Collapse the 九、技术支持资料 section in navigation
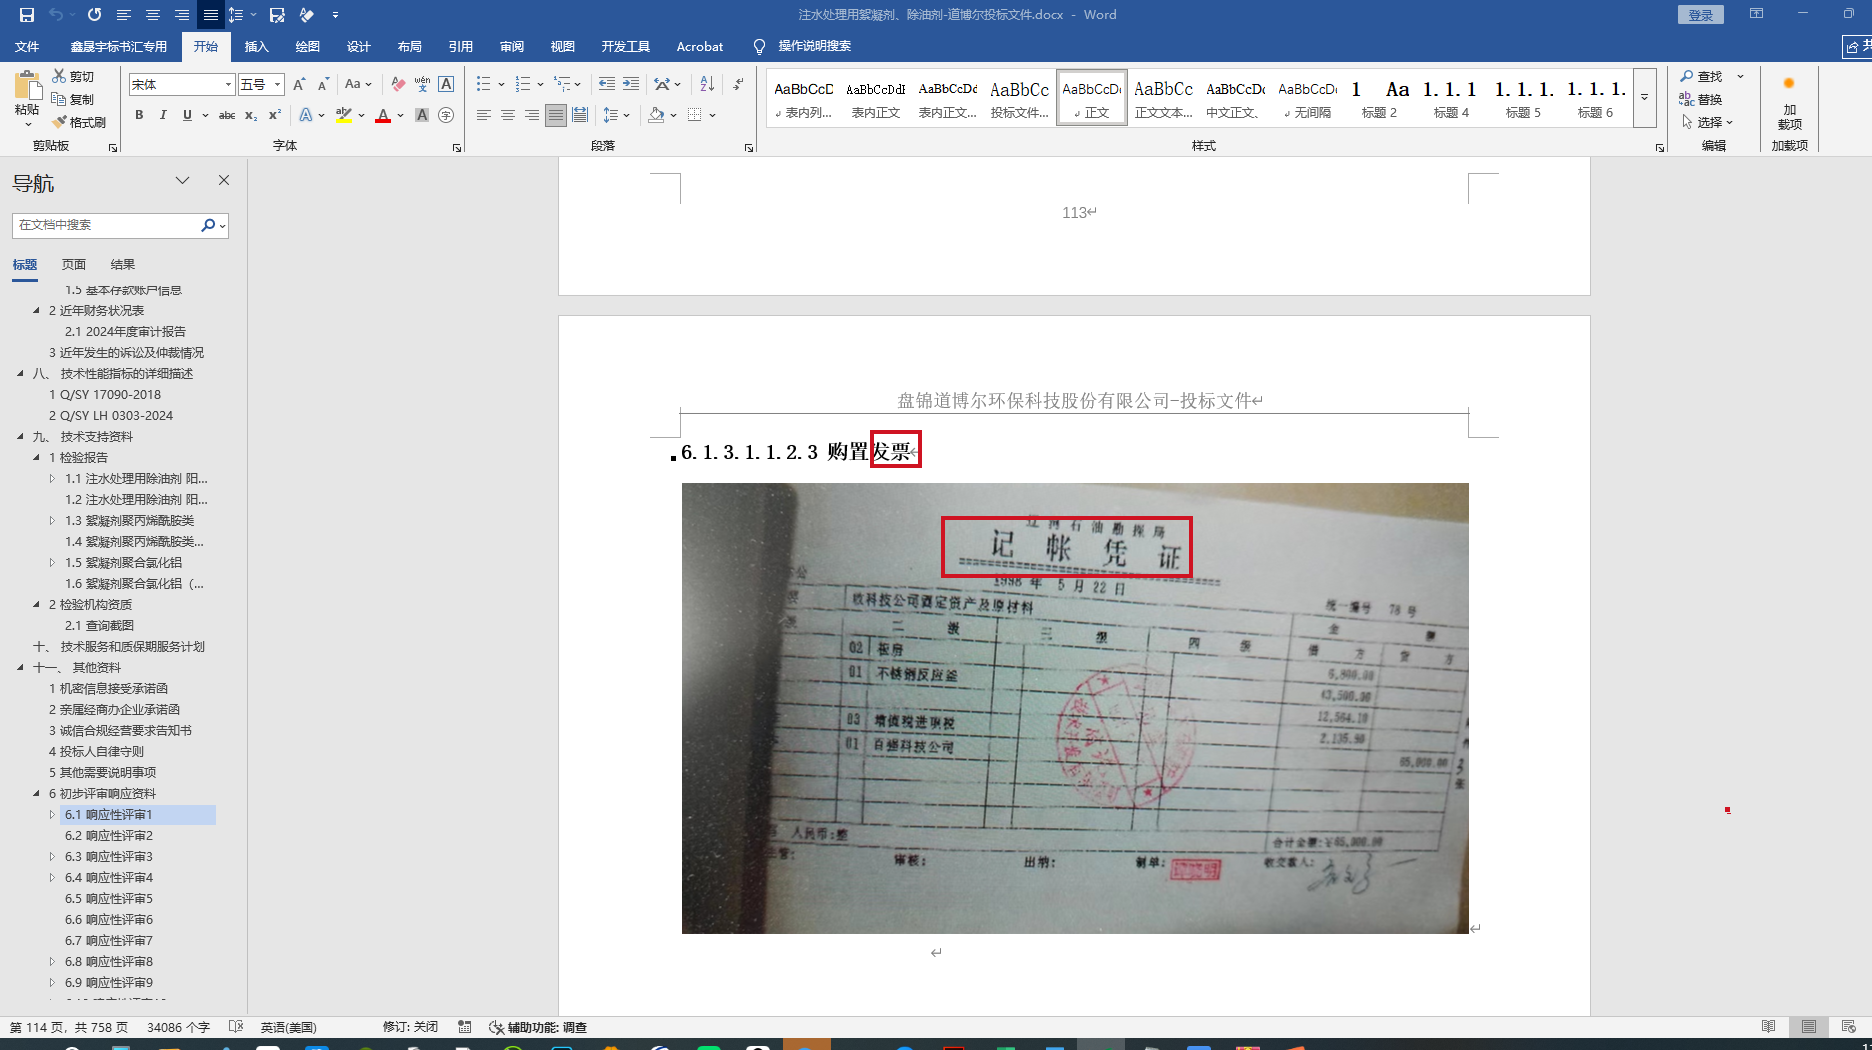 20,436
